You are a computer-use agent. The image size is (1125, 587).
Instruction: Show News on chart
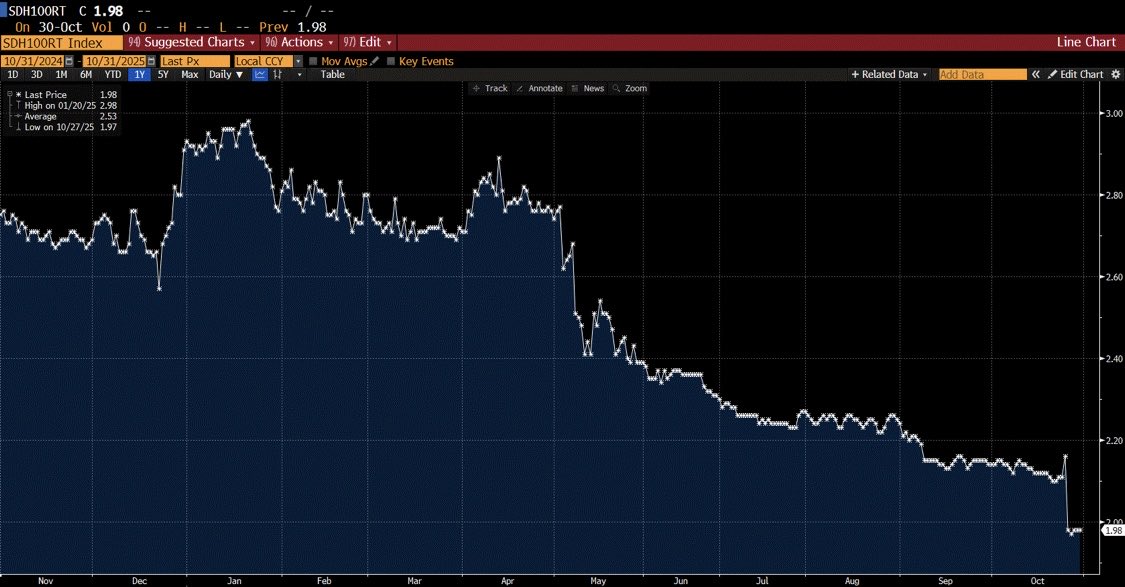tap(588, 88)
